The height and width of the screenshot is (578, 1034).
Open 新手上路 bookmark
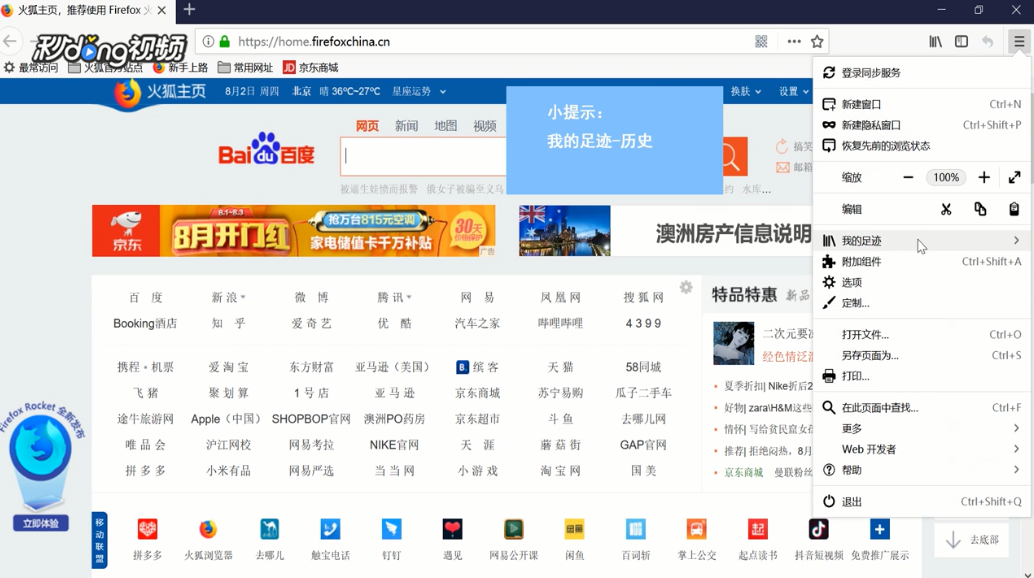tap(181, 67)
